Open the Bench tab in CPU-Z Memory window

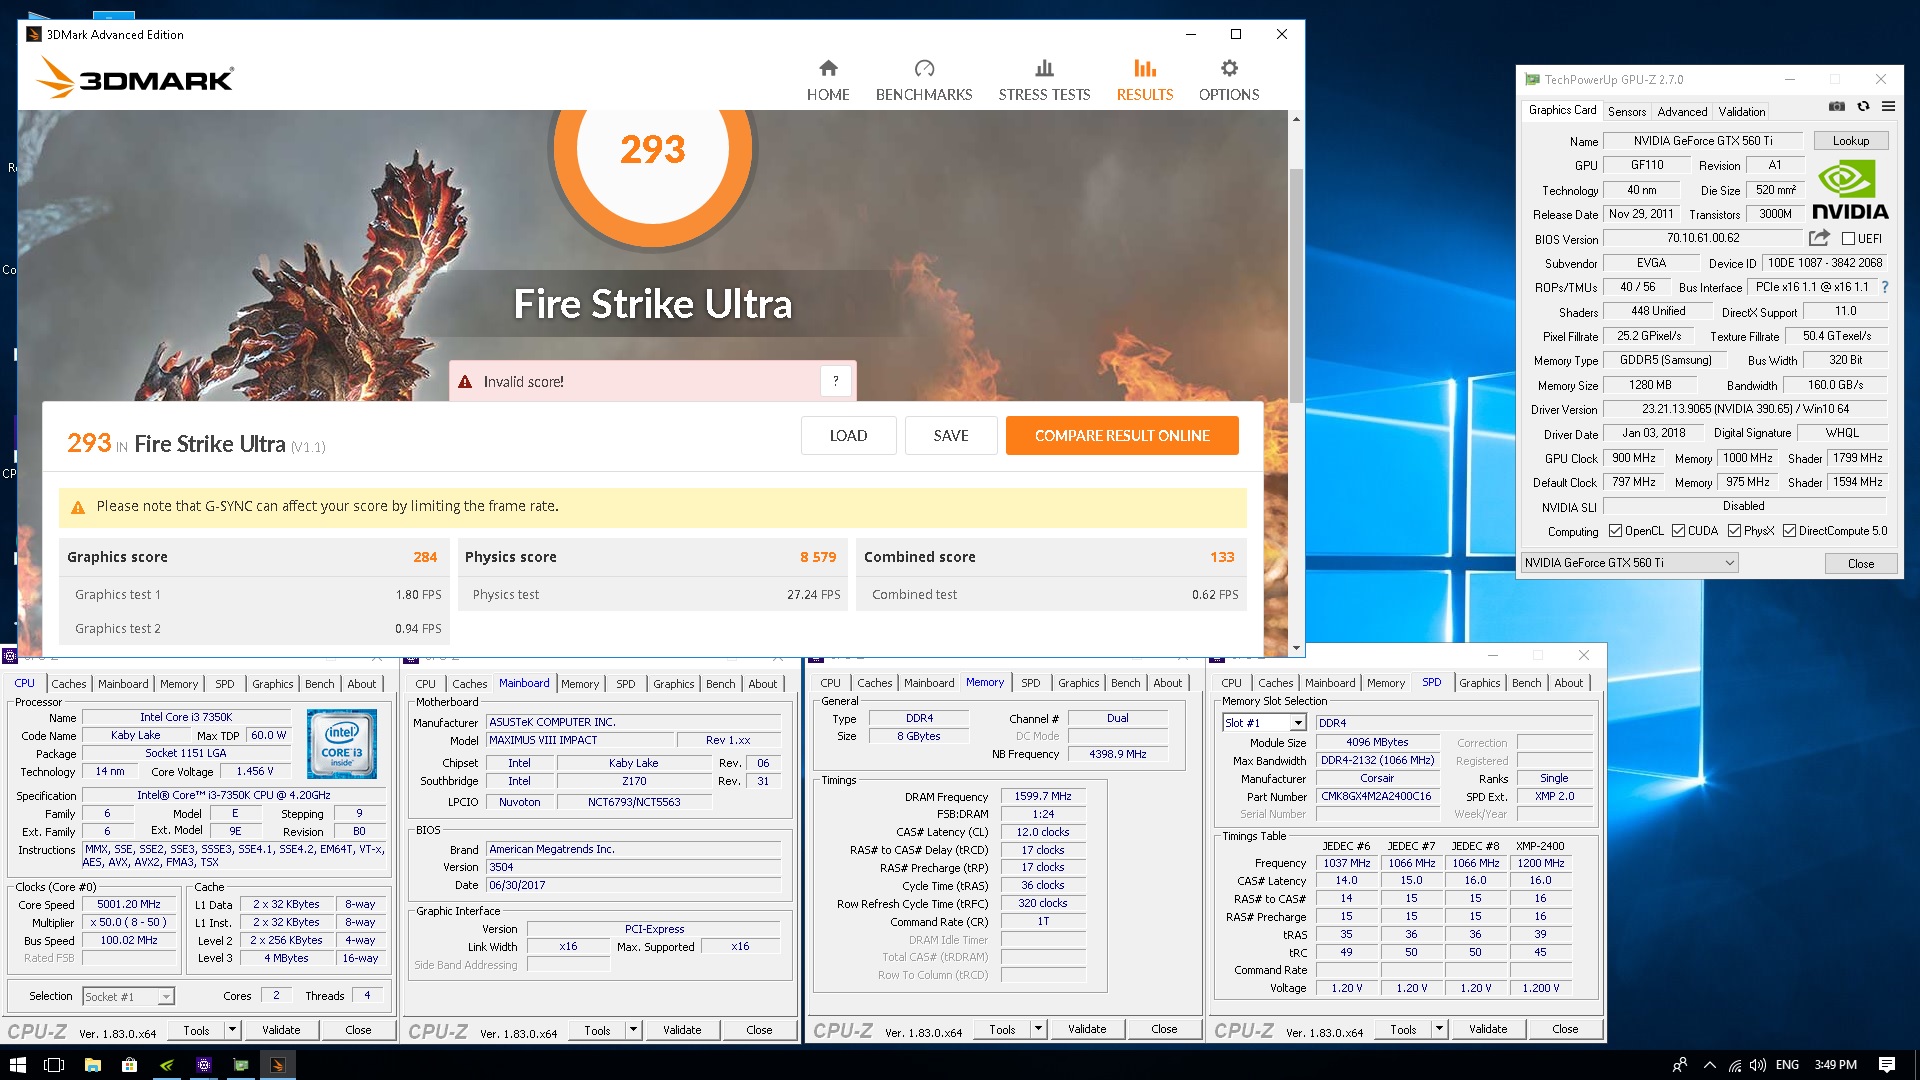coord(1125,683)
